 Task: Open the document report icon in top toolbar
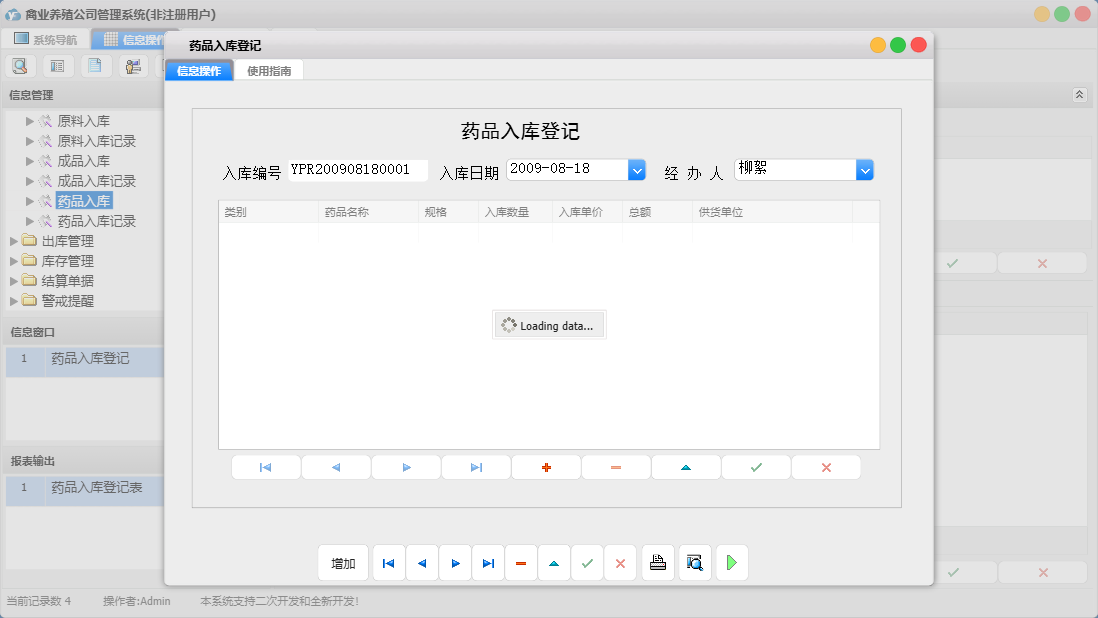pyautogui.click(x=95, y=65)
